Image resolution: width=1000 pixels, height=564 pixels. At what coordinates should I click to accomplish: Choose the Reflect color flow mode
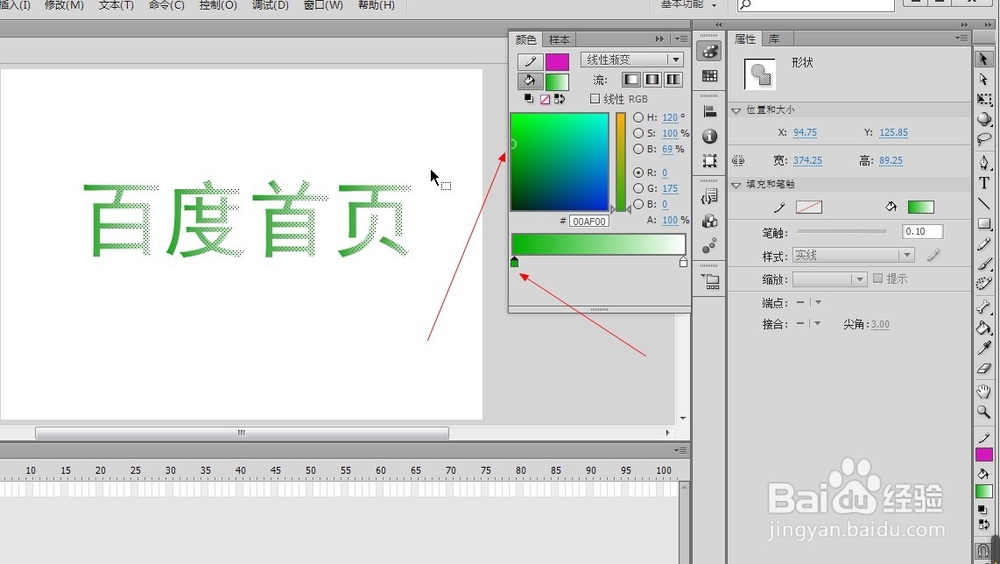pyautogui.click(x=652, y=79)
